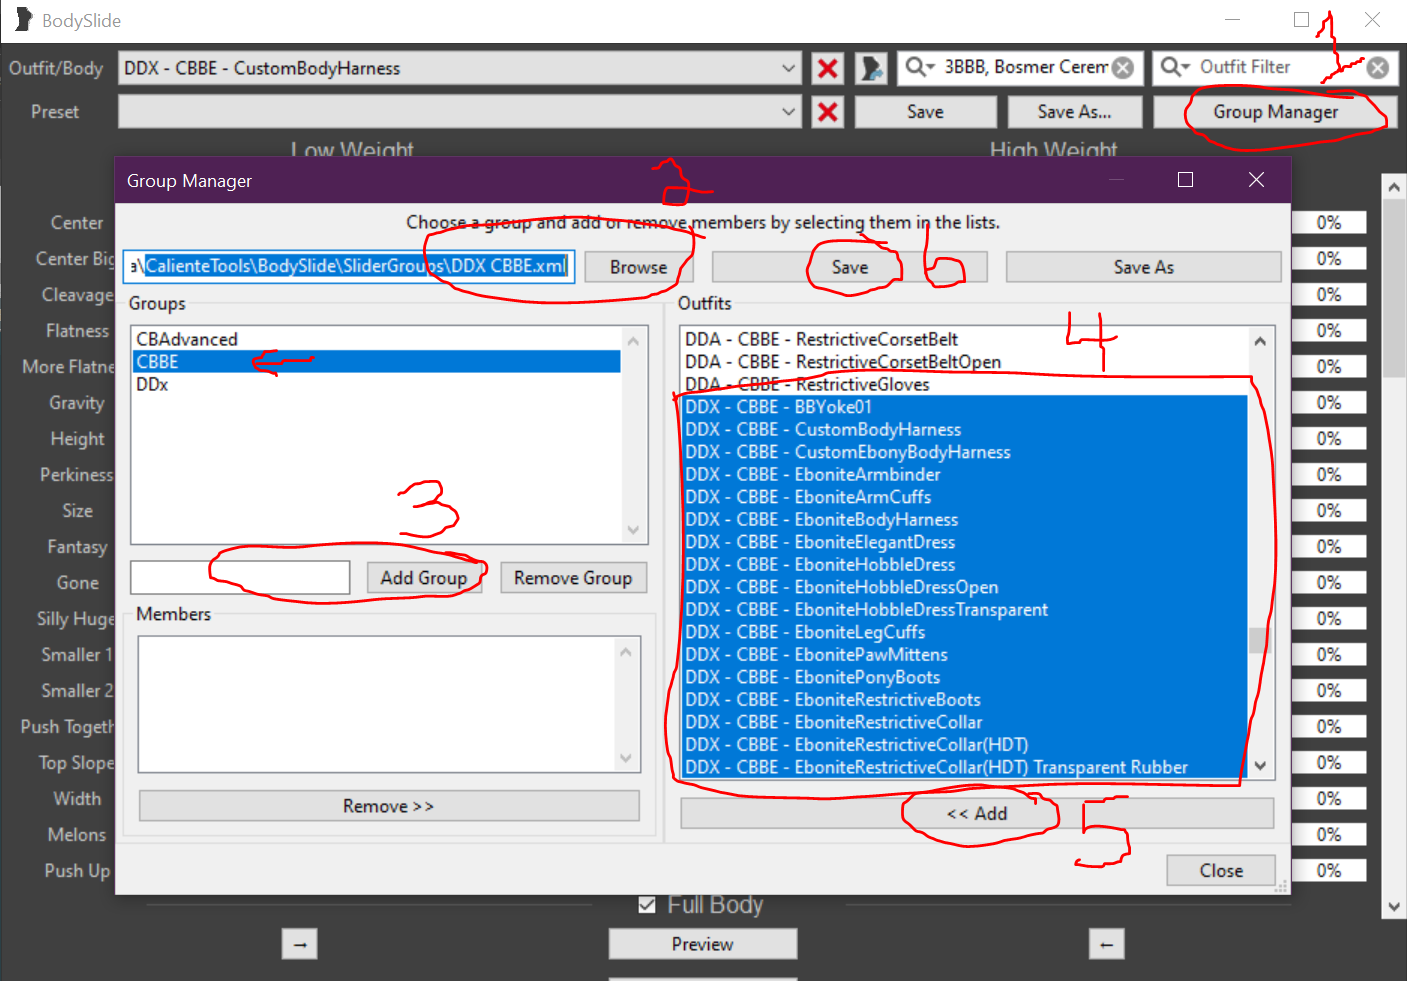Open the Outfit Filter search magnifier

[x=1175, y=67]
